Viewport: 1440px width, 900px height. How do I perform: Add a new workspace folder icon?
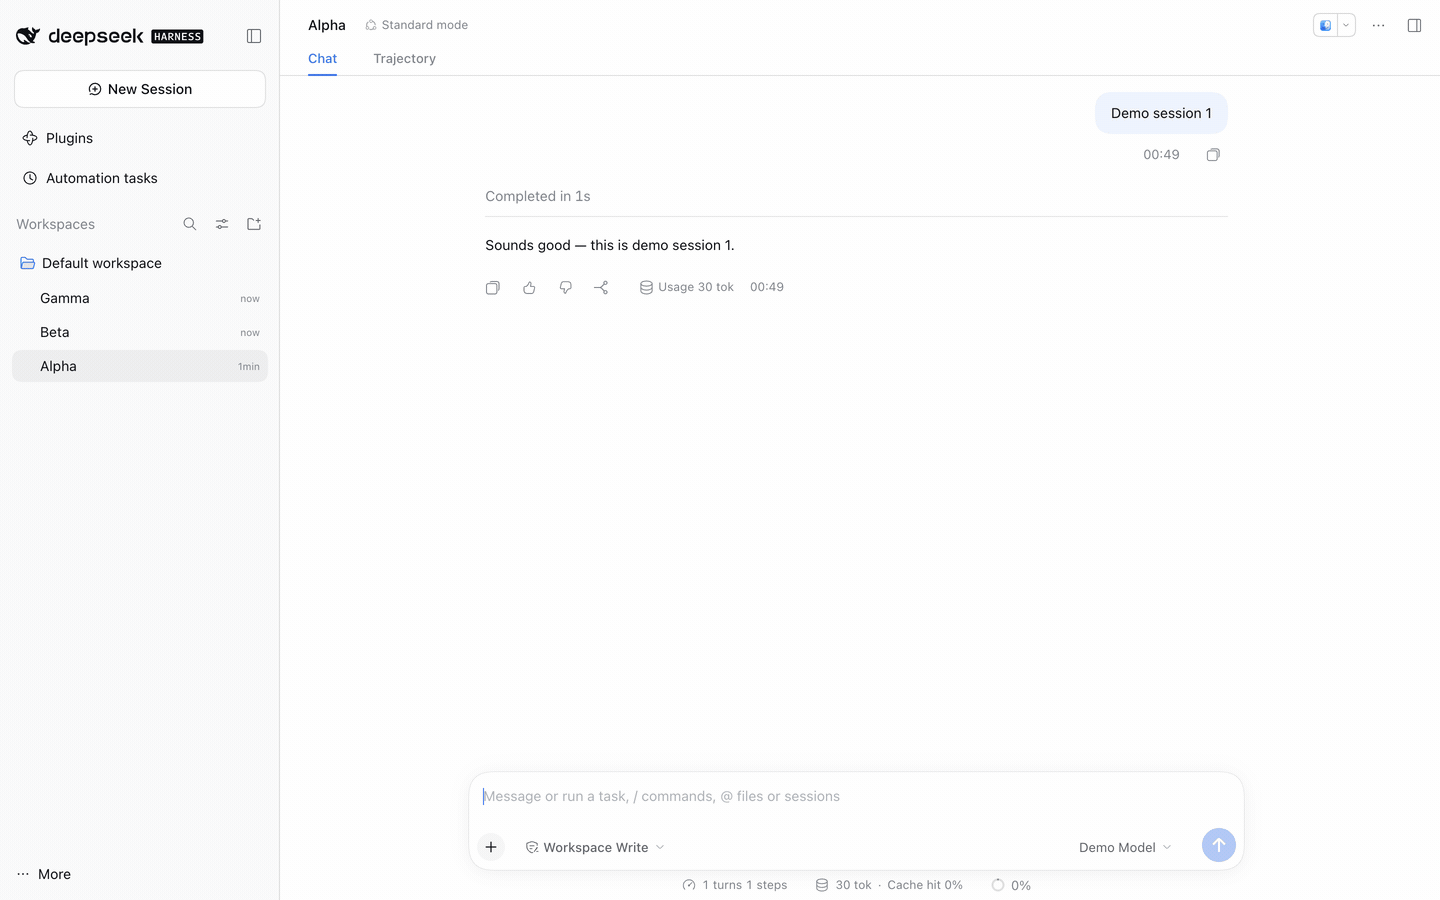point(254,224)
